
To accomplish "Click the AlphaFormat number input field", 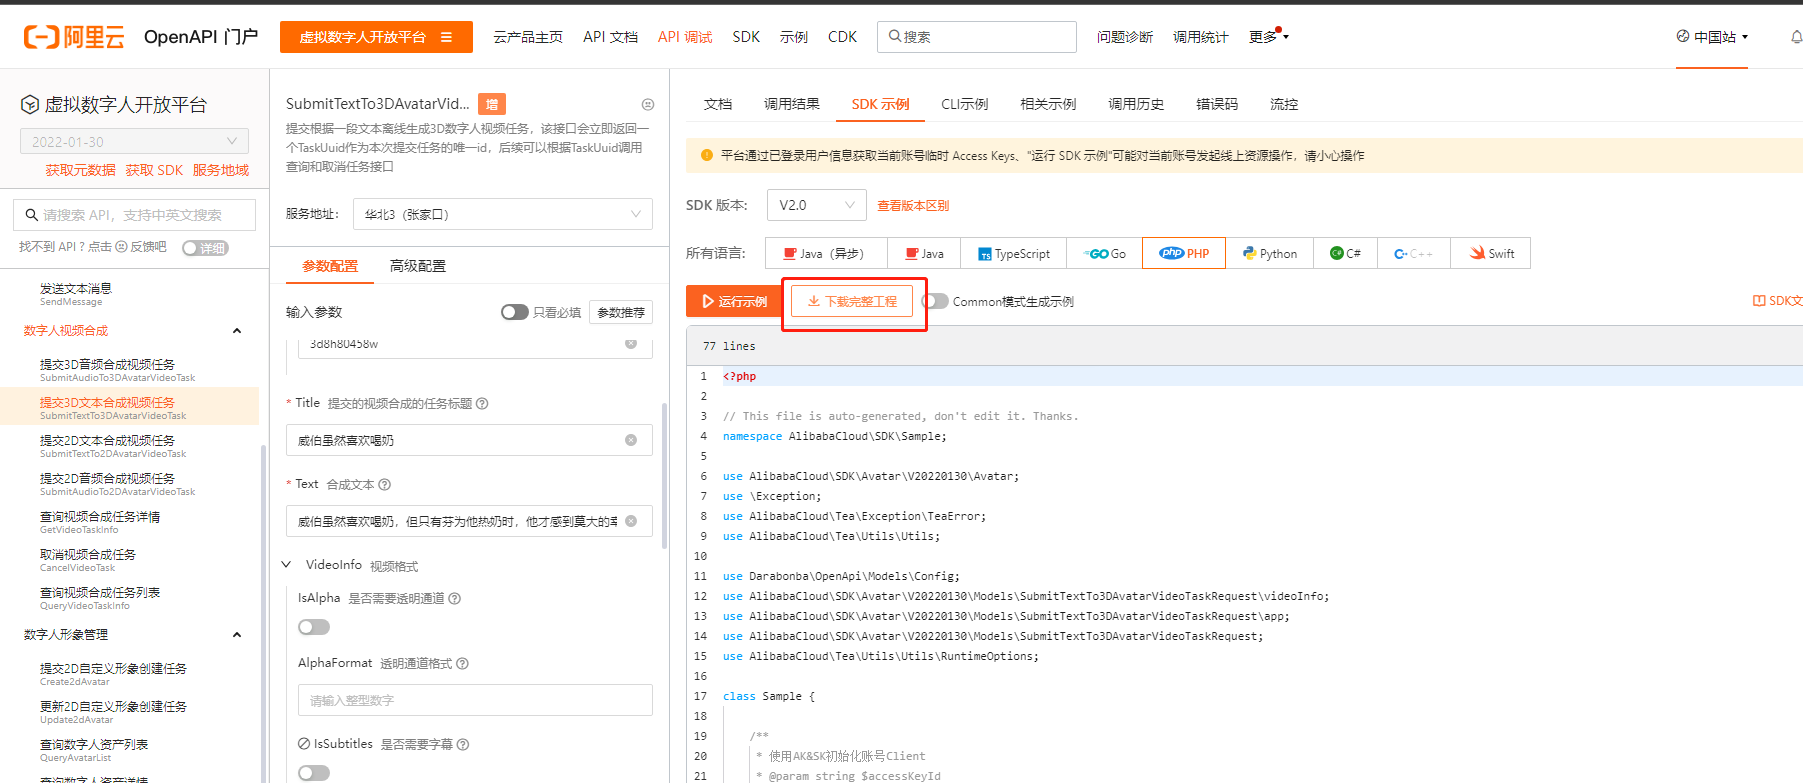I will coord(475,700).
